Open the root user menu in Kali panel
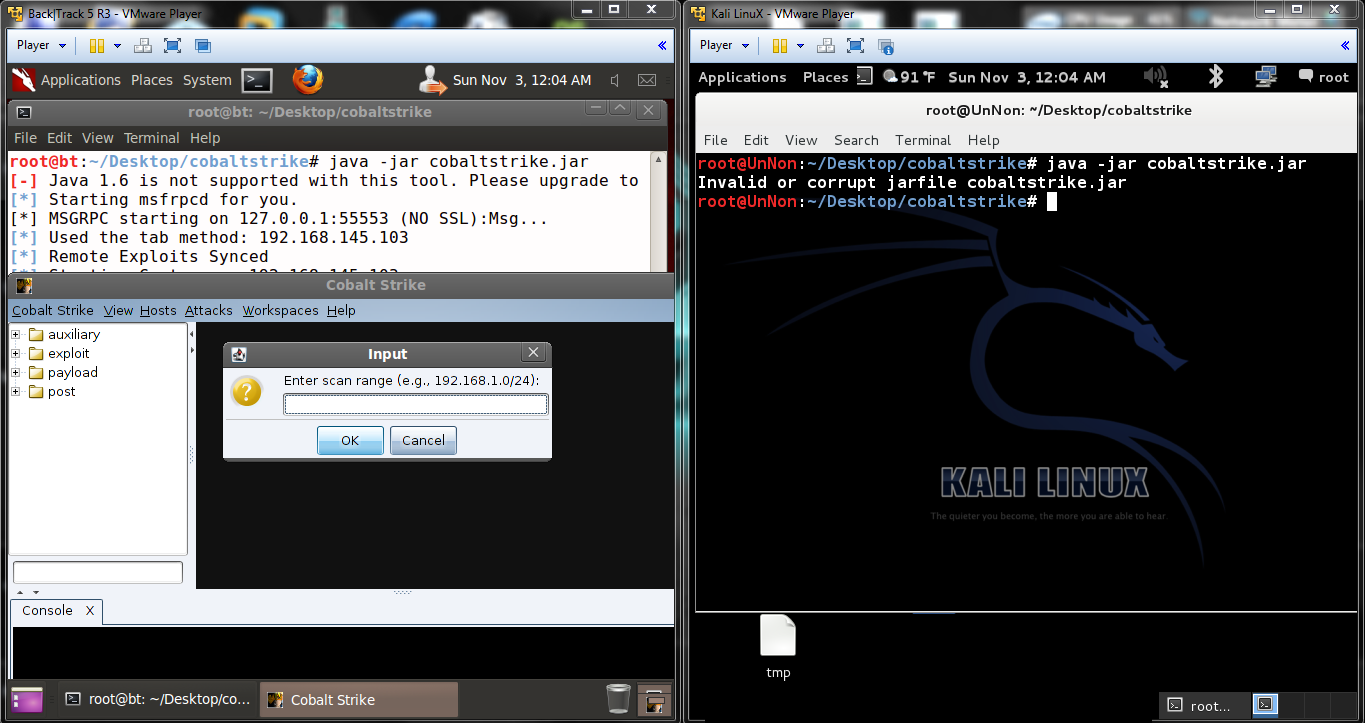This screenshot has width=1365, height=723. pyautogui.click(x=1324, y=77)
